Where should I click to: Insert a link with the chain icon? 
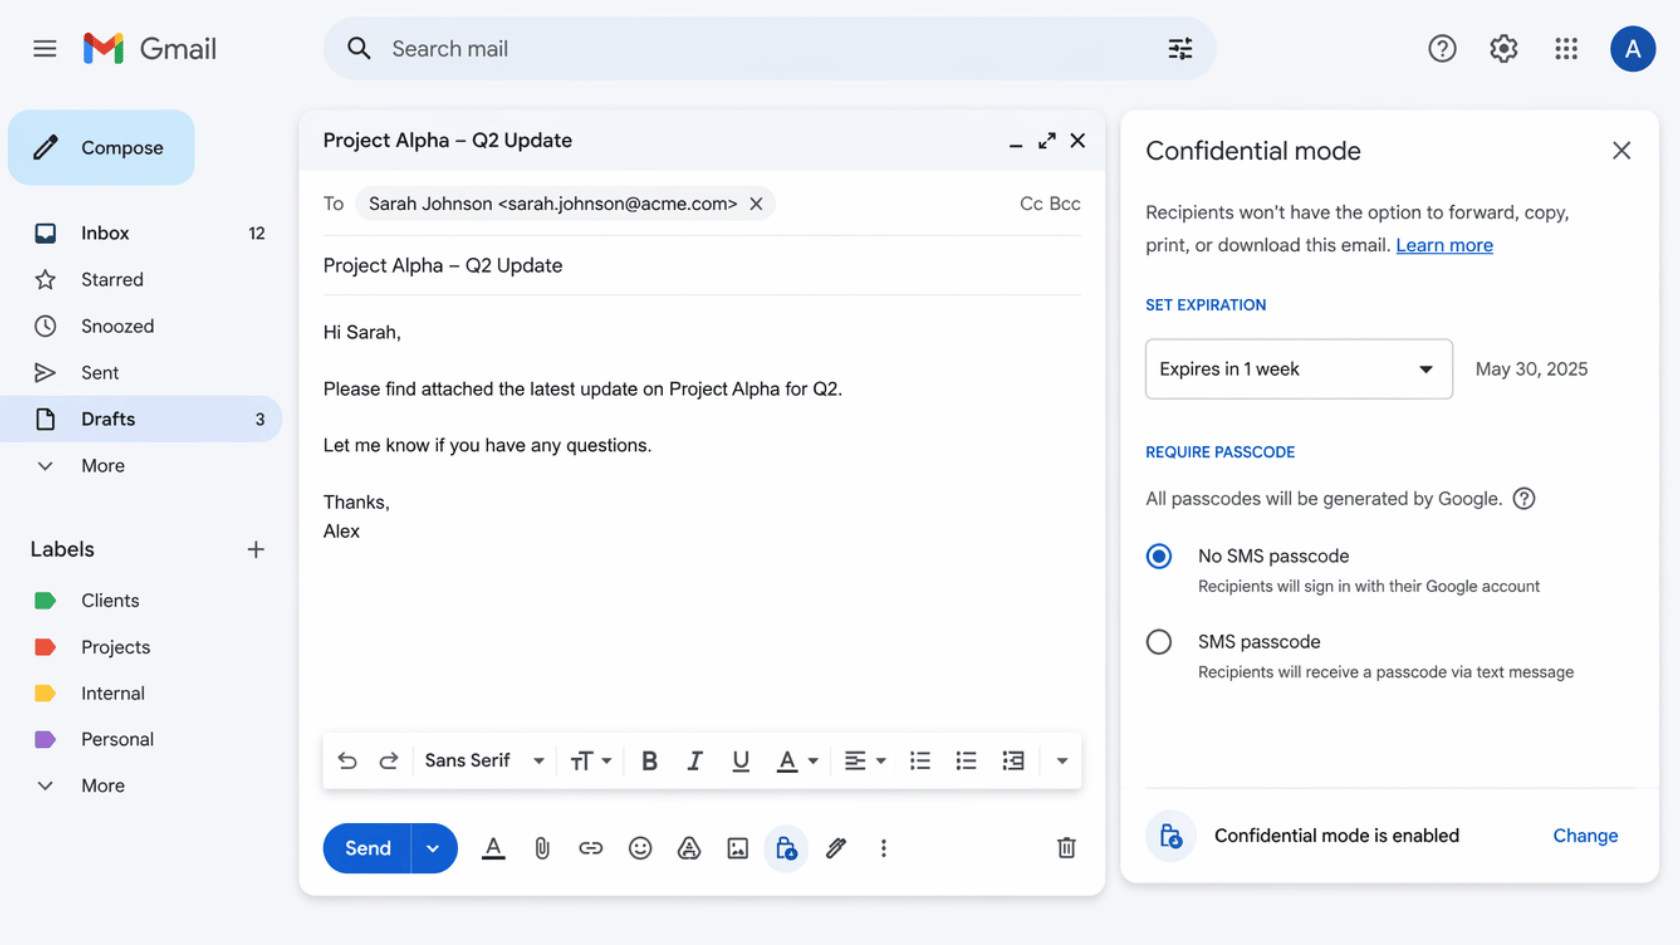pyautogui.click(x=591, y=848)
